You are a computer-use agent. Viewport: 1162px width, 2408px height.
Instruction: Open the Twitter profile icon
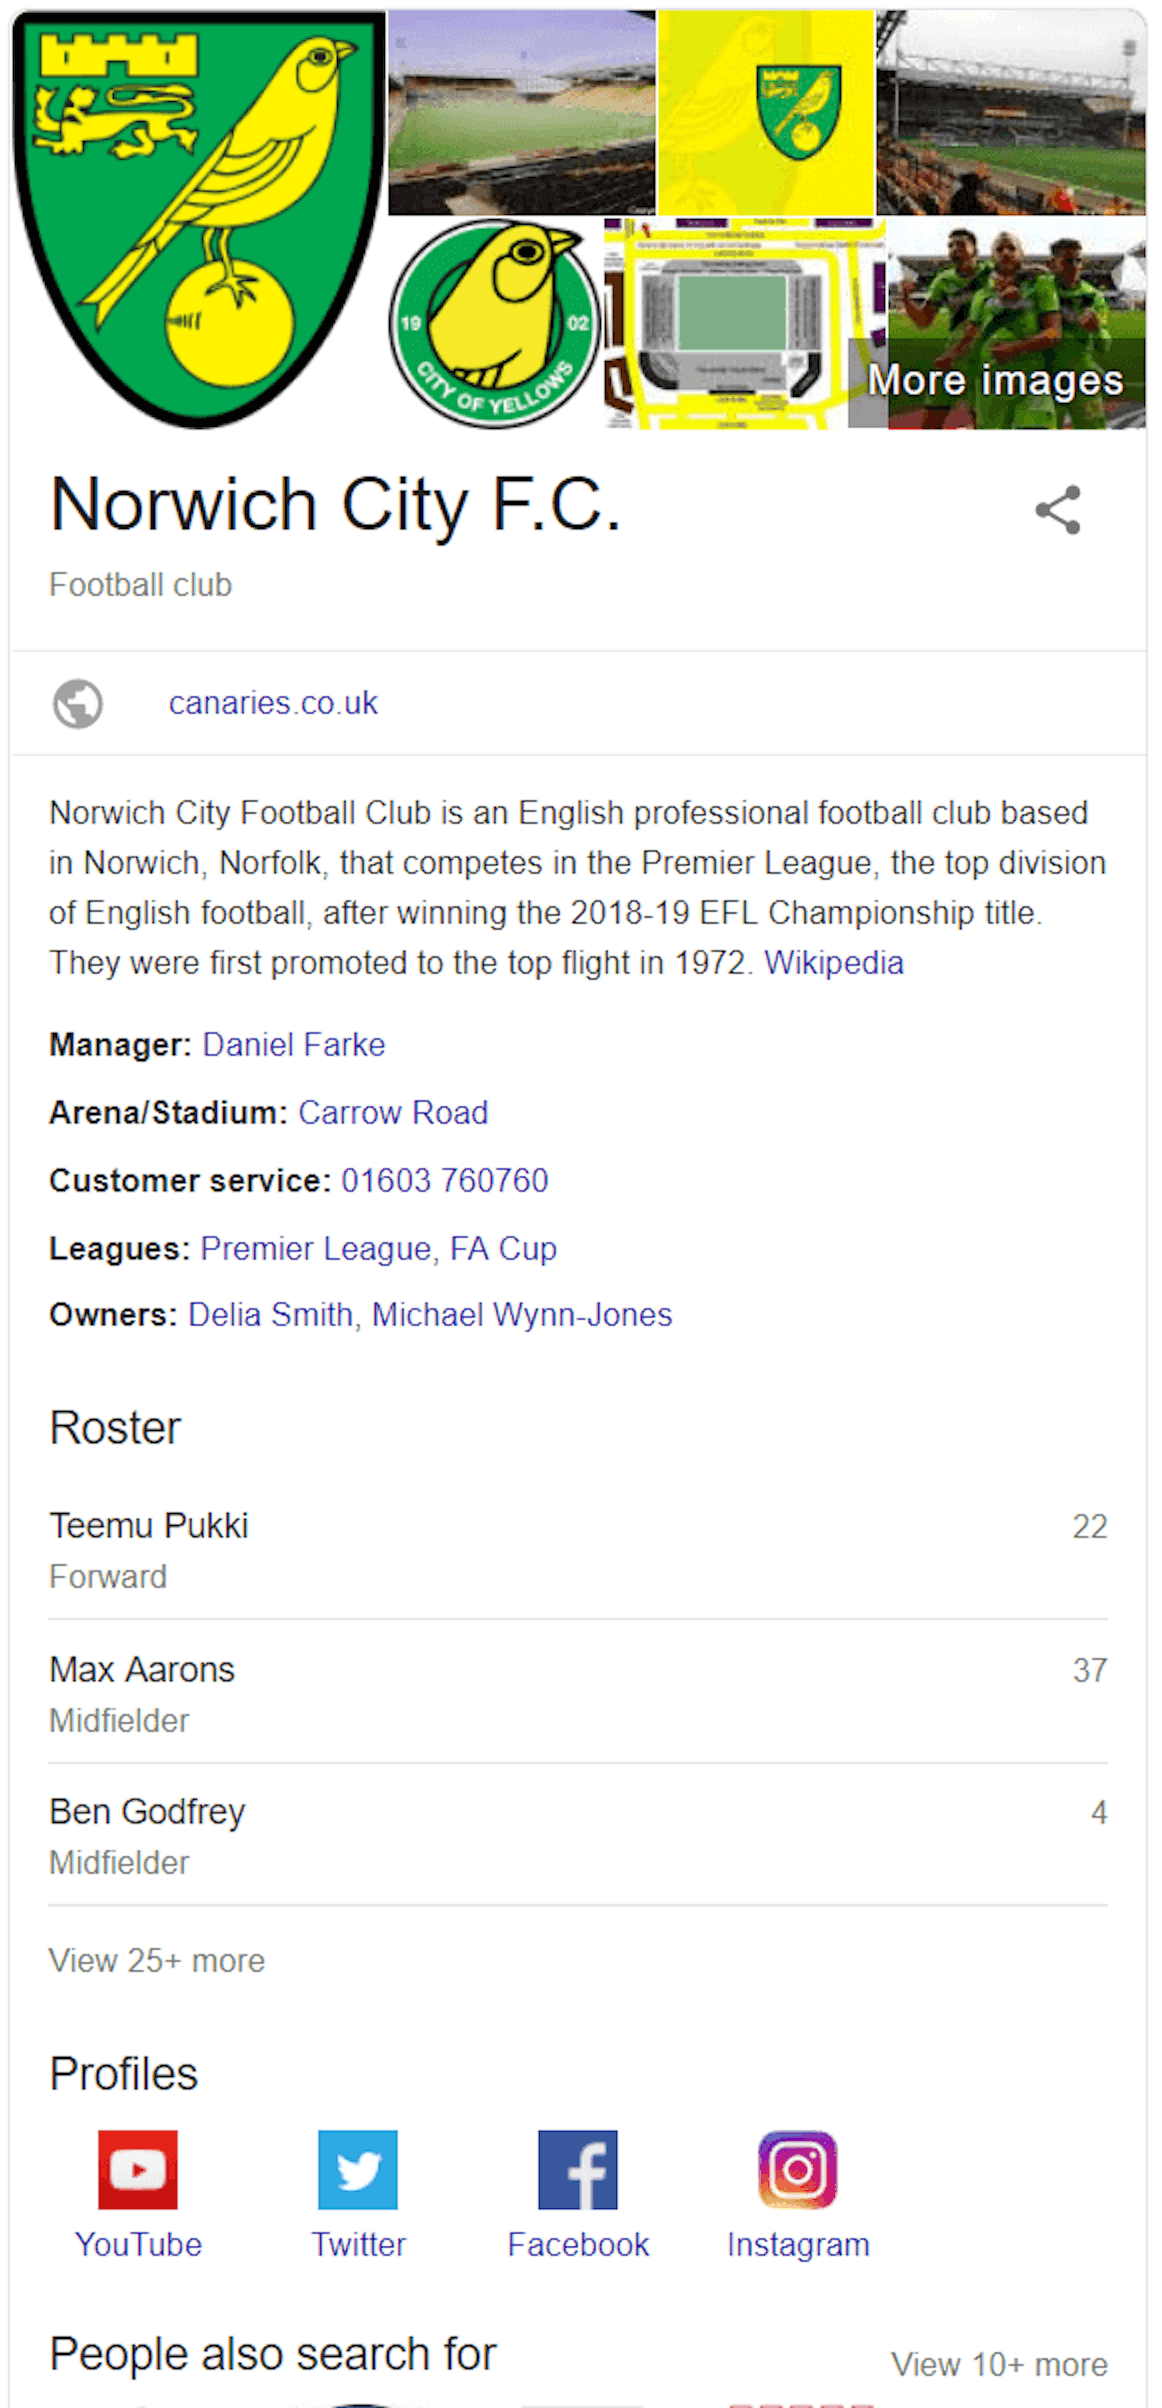[358, 2169]
